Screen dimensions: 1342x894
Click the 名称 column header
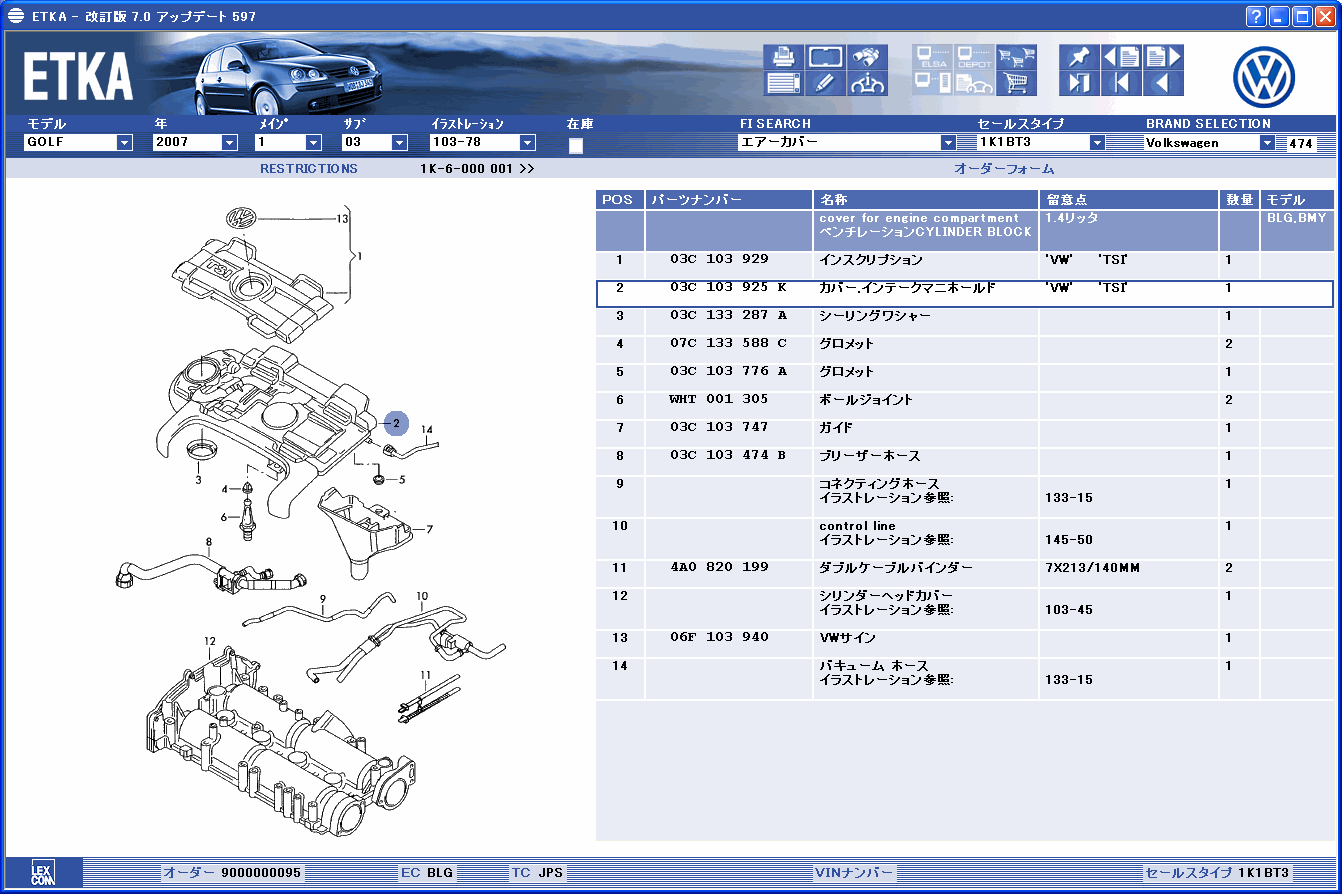coord(926,199)
